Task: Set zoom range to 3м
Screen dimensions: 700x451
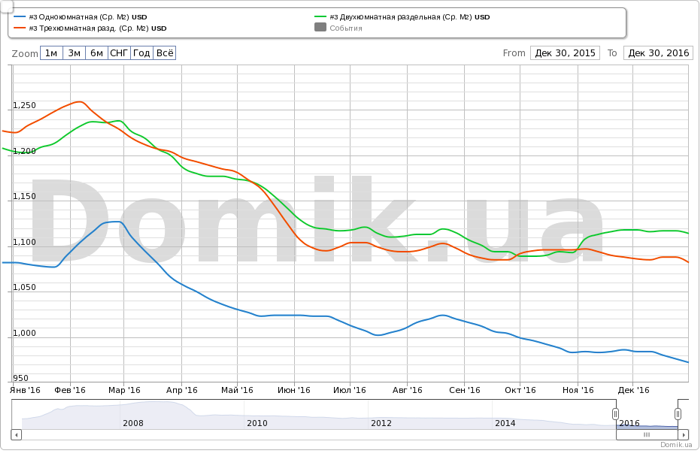Action: pyautogui.click(x=74, y=53)
